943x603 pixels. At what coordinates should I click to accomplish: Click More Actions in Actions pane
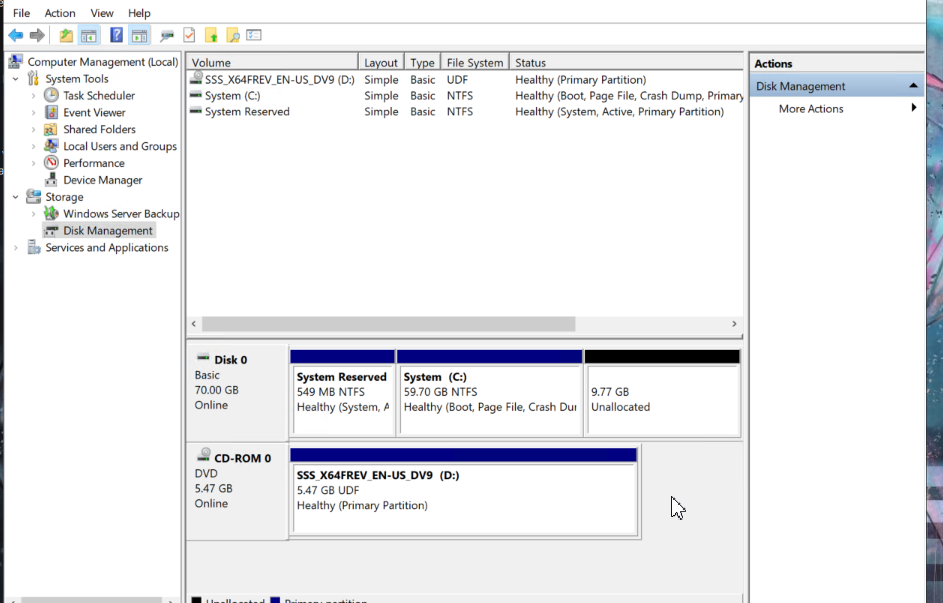click(811, 108)
